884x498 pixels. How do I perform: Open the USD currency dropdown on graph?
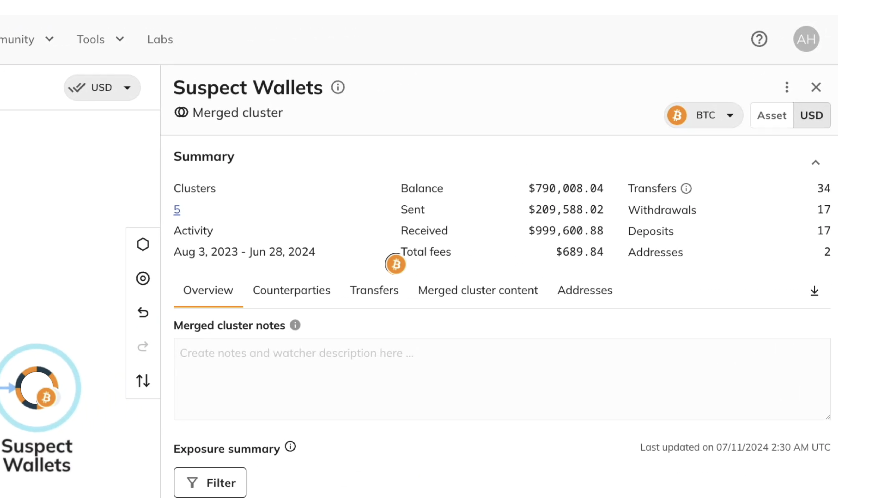coord(102,88)
